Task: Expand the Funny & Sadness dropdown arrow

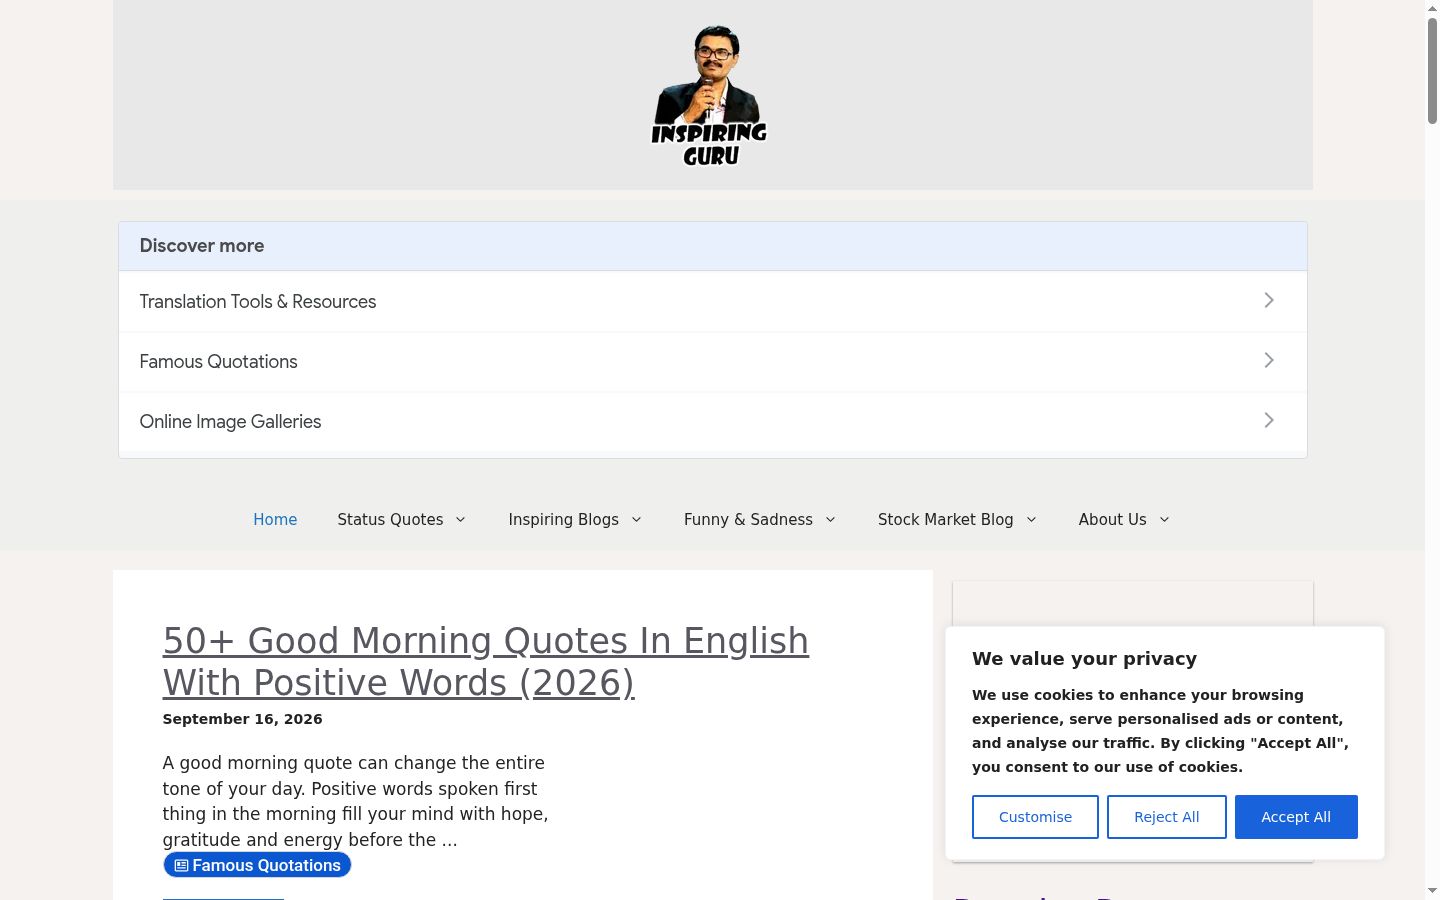Action: 830,520
